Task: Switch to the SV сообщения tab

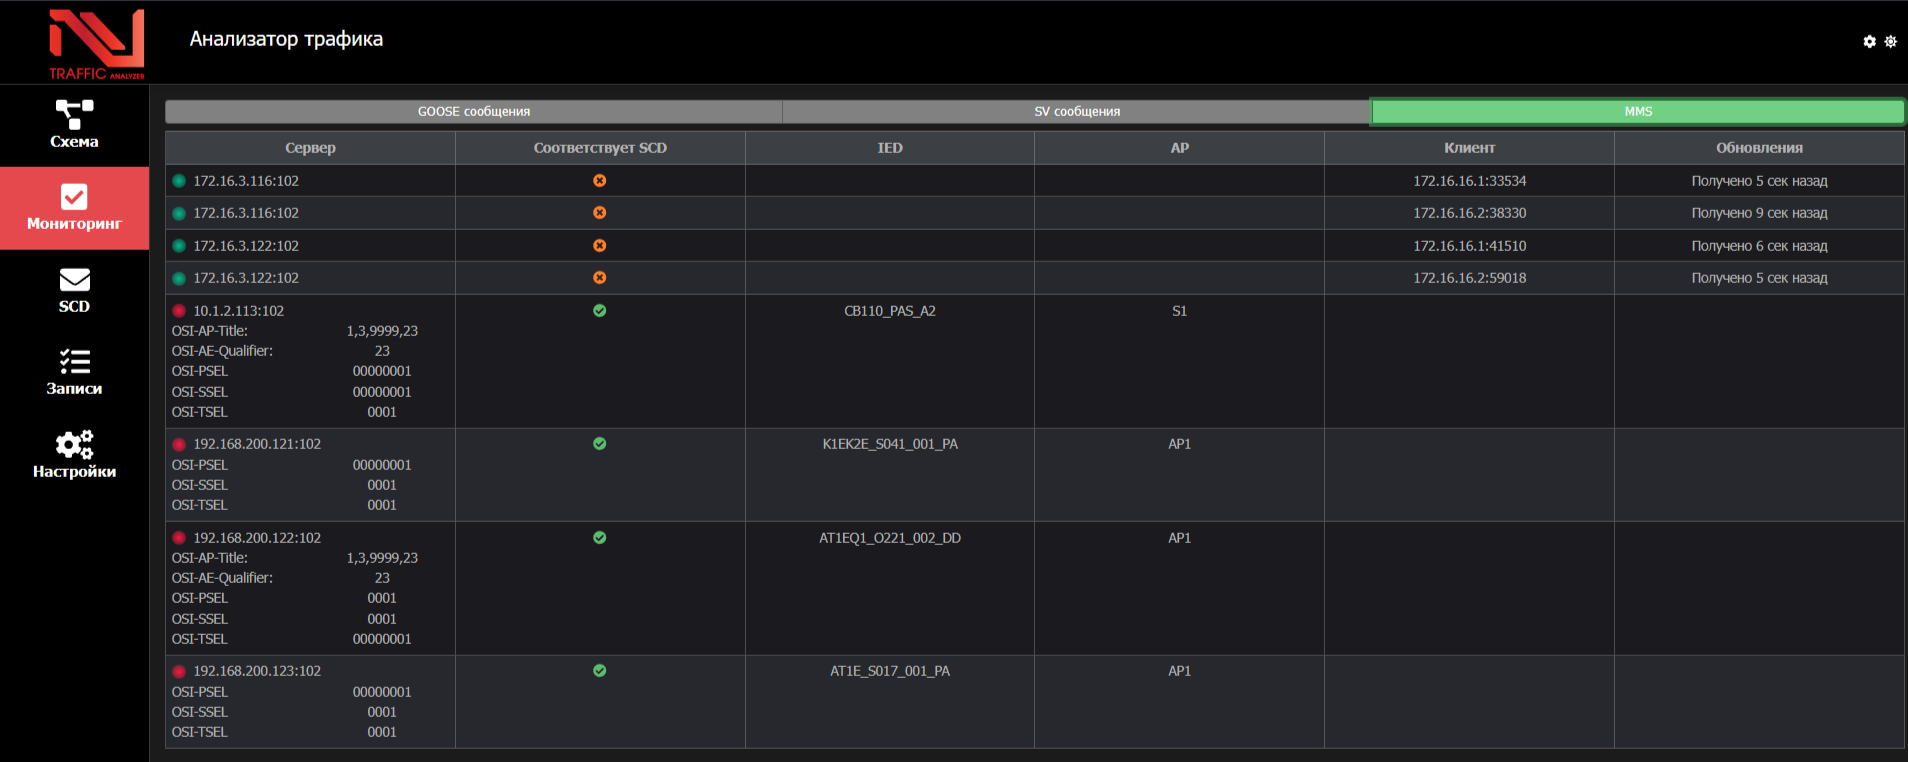Action: (x=1076, y=112)
